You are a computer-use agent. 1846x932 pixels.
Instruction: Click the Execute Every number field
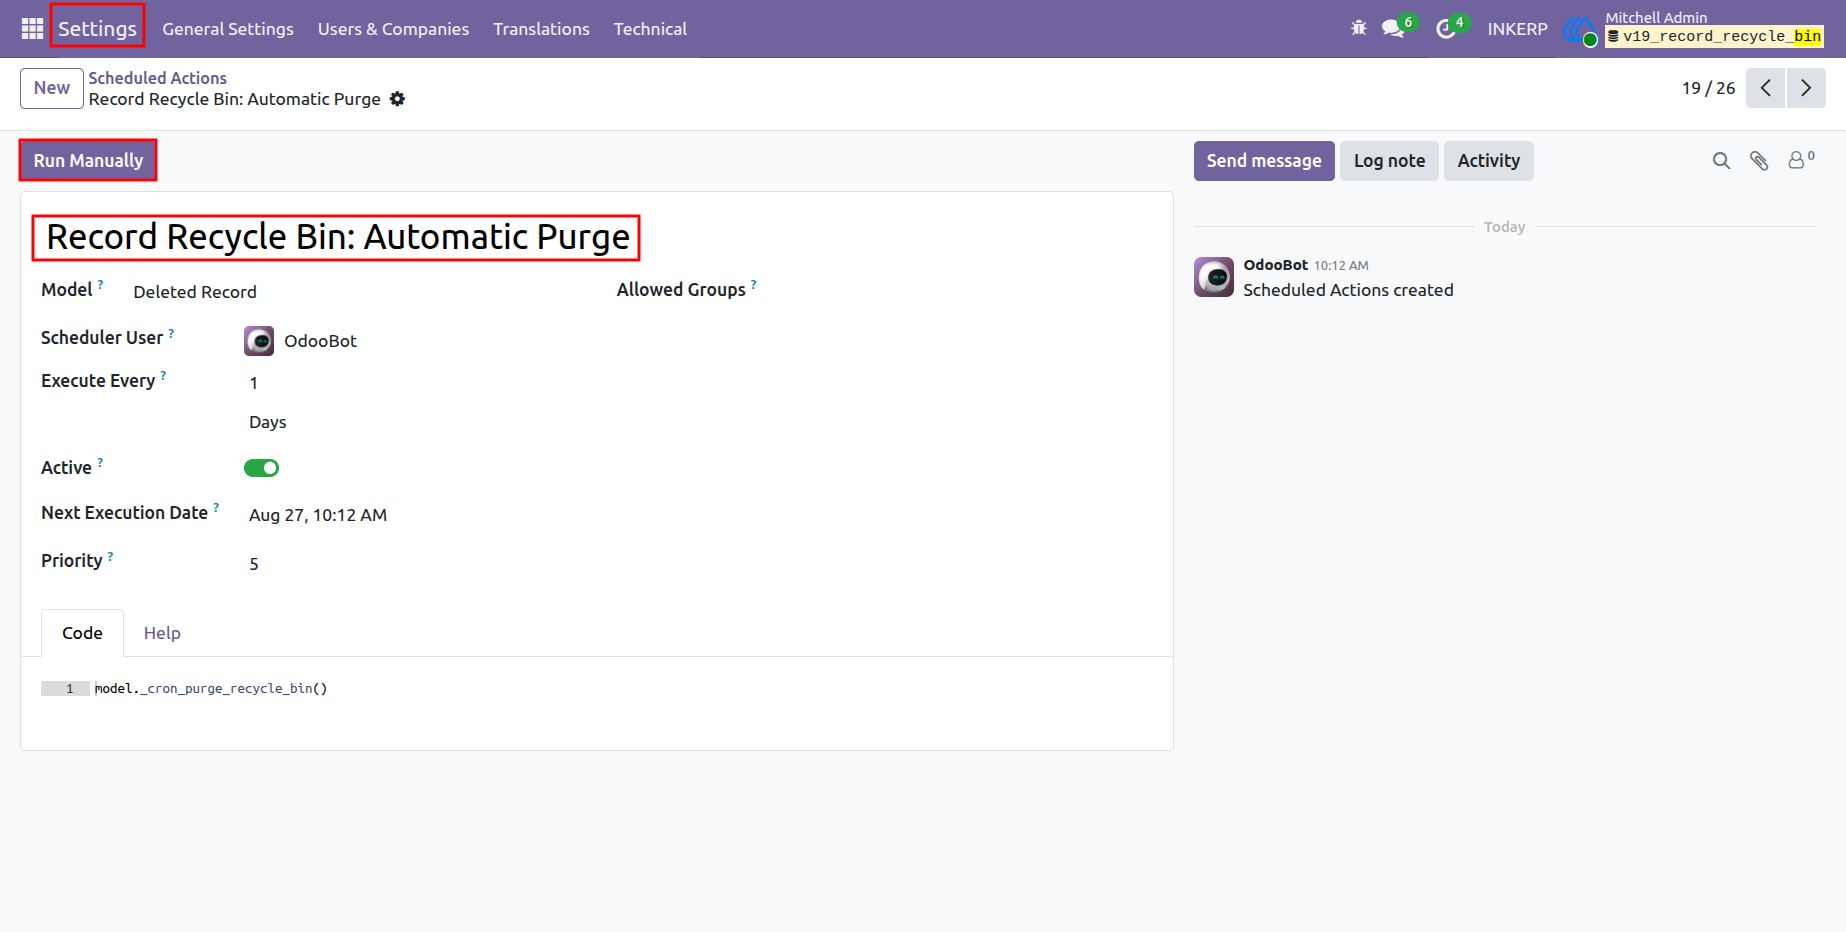coord(254,383)
